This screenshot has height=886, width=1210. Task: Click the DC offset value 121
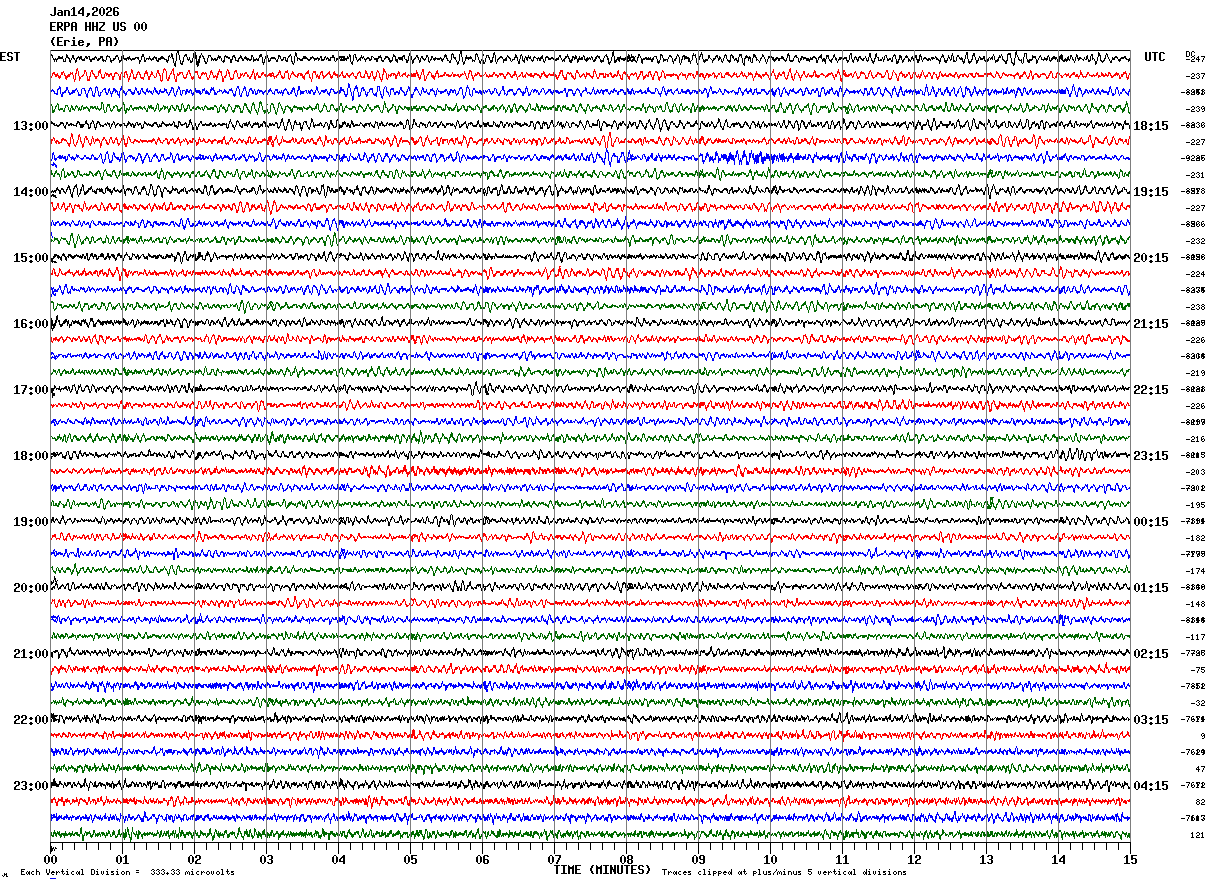1198,835
